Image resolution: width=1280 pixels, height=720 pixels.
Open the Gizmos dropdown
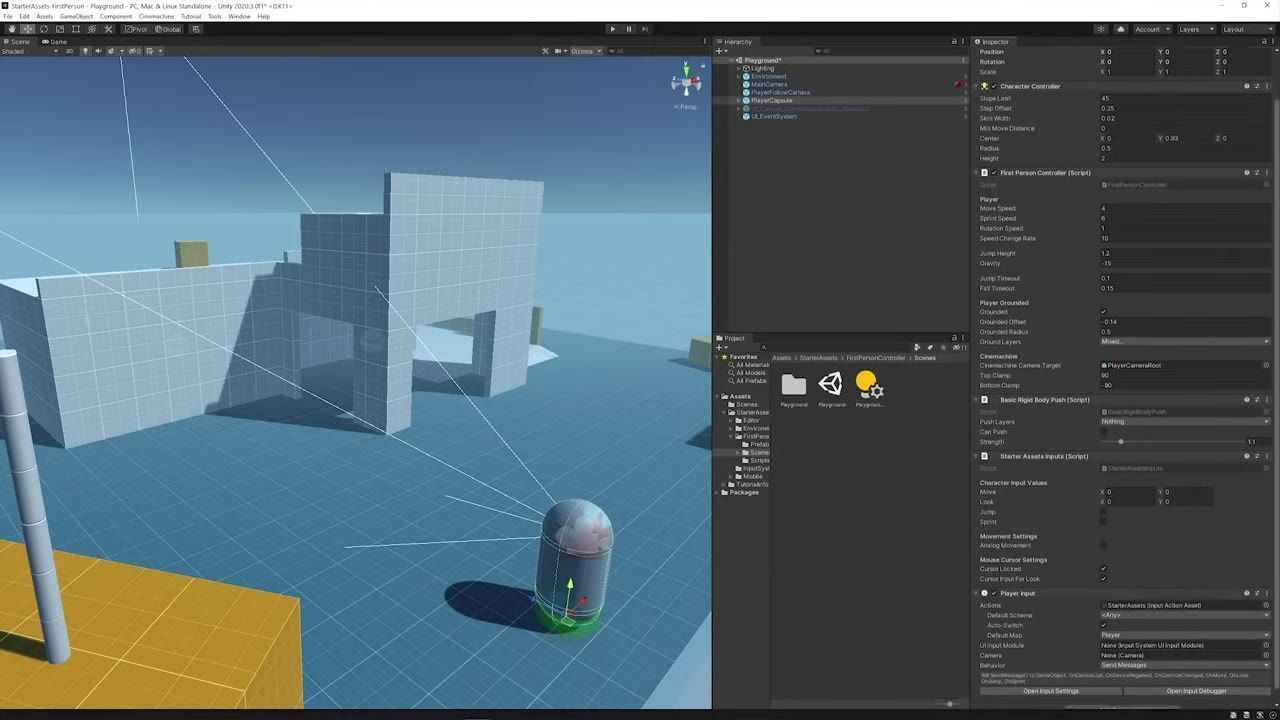click(584, 51)
